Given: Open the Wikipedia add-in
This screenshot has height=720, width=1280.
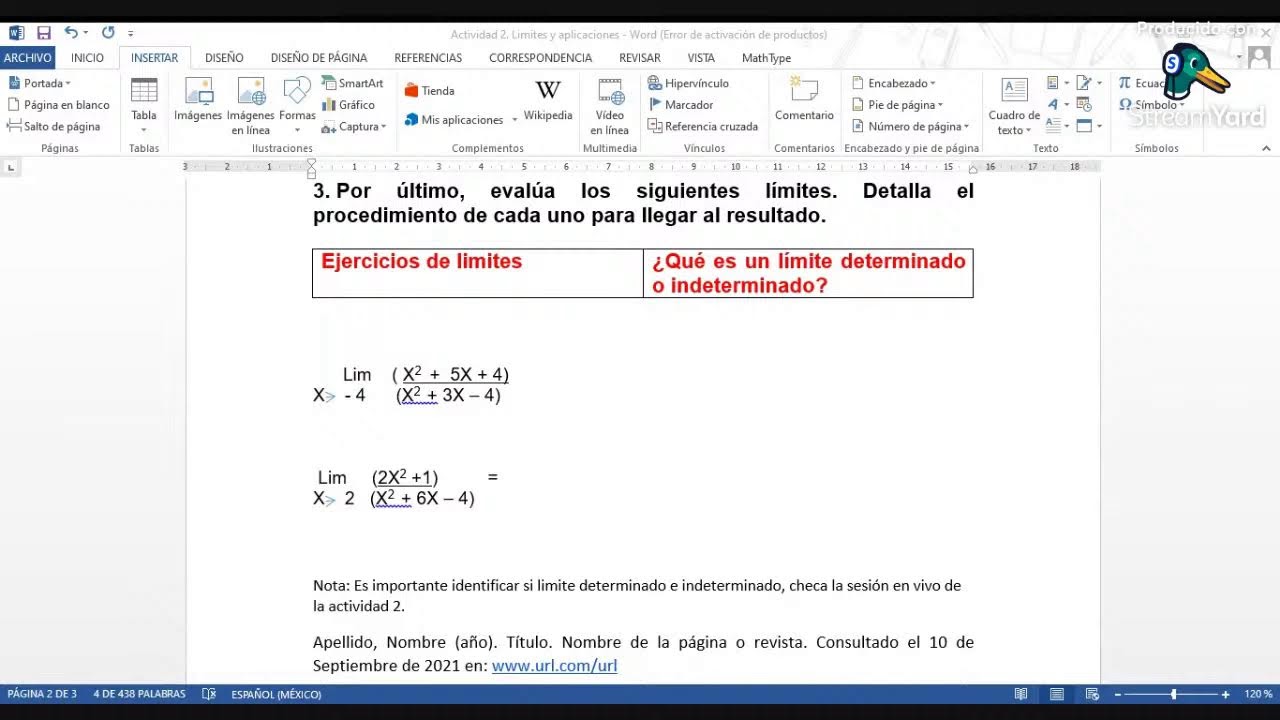Looking at the screenshot, I should click(548, 101).
